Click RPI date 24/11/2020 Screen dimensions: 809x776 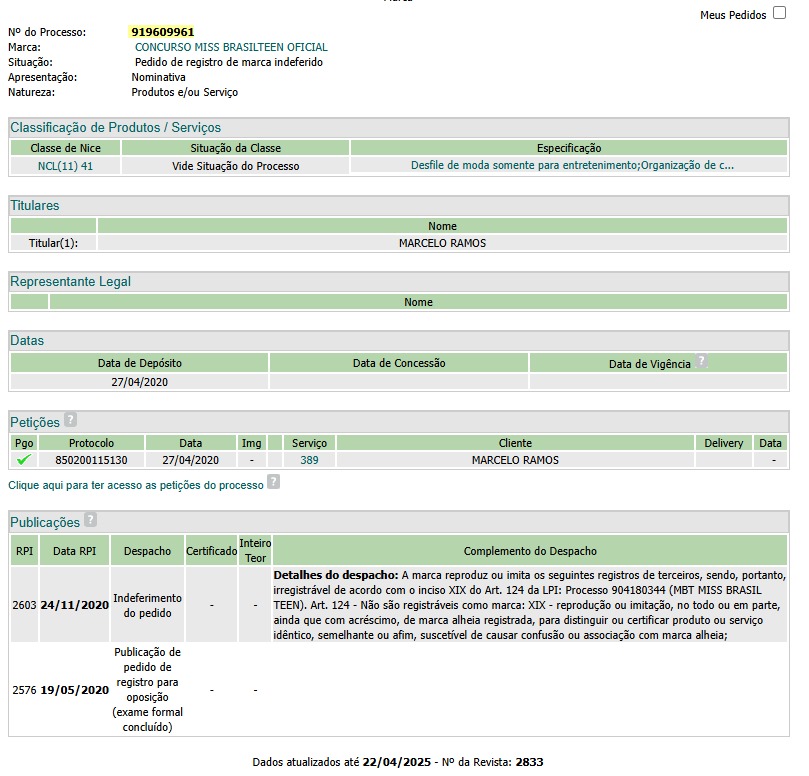tap(75, 605)
